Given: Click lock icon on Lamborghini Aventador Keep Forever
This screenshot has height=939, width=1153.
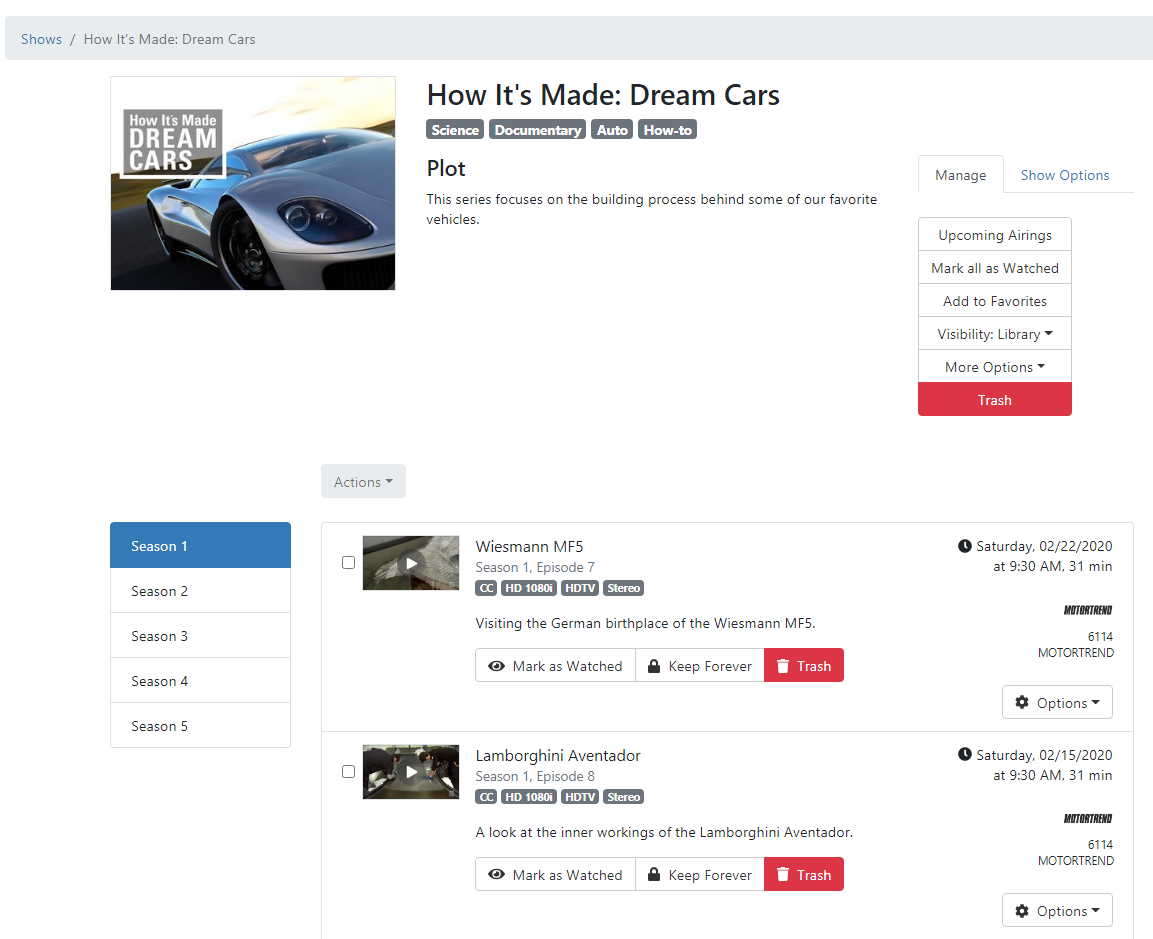Looking at the screenshot, I should (654, 875).
